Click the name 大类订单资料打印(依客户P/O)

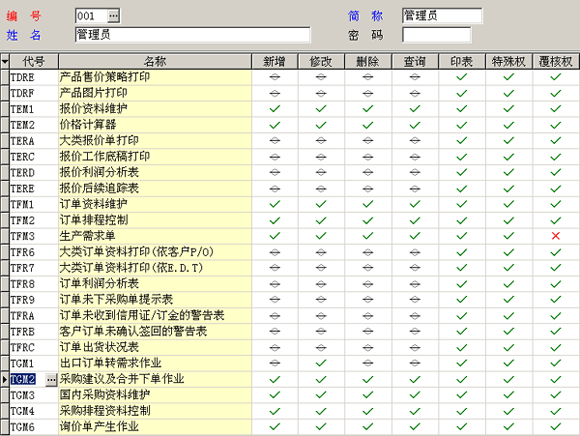(137, 252)
